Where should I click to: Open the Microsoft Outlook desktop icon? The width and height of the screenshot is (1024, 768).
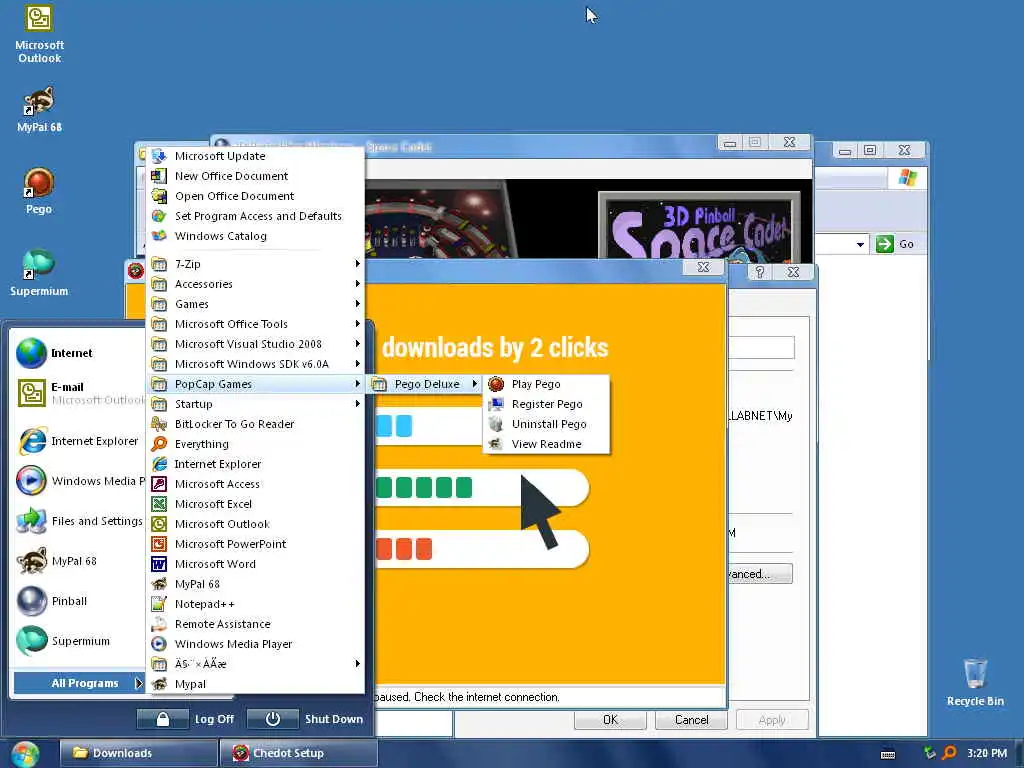[39, 34]
